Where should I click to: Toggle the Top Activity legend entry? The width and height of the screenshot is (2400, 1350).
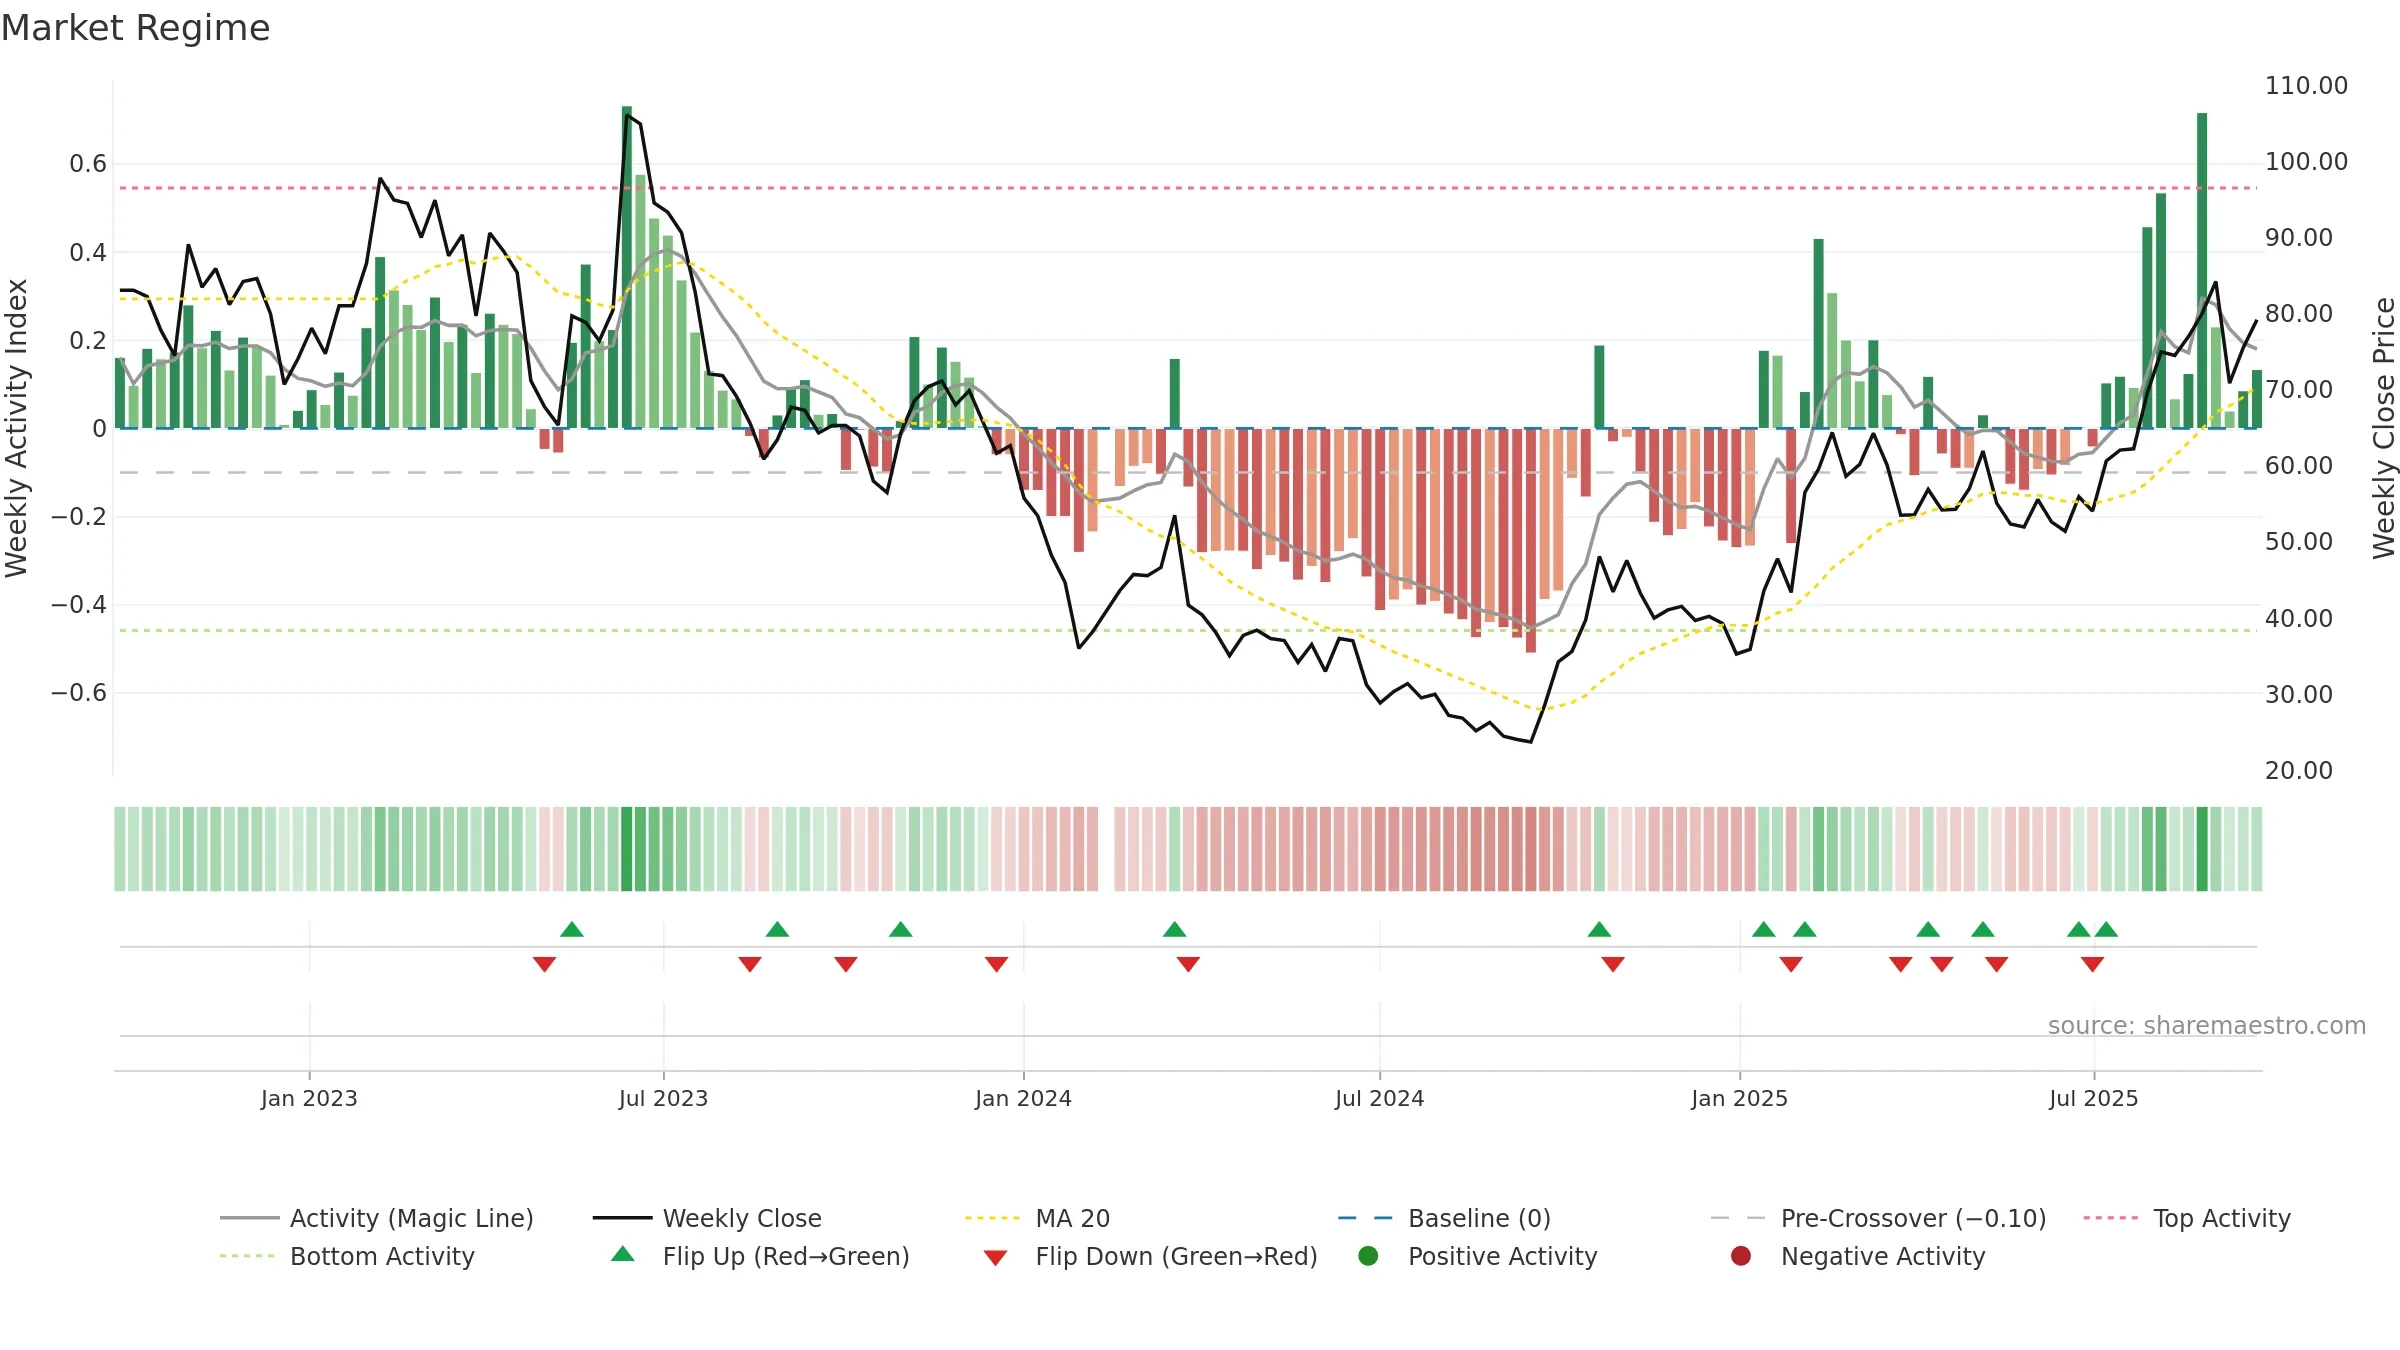pos(2187,1218)
